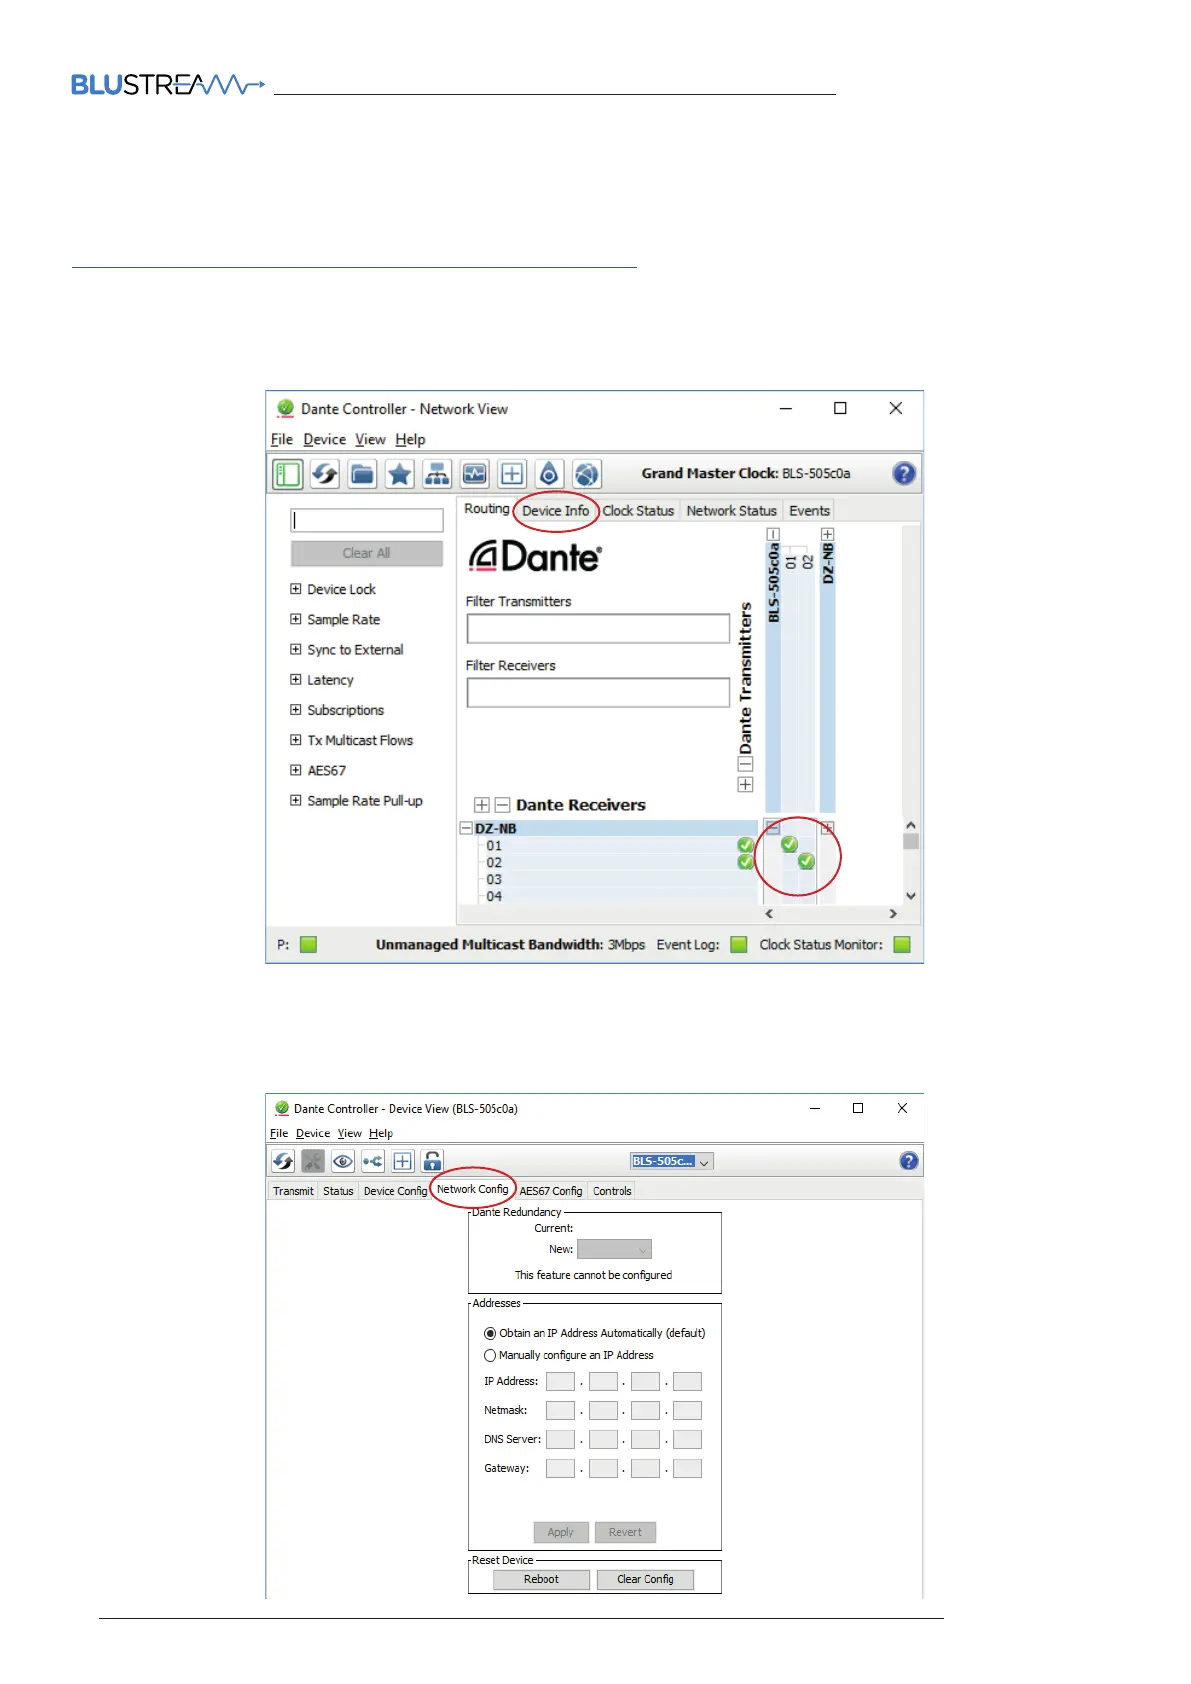Click in the Filter Transmitters field

598,629
